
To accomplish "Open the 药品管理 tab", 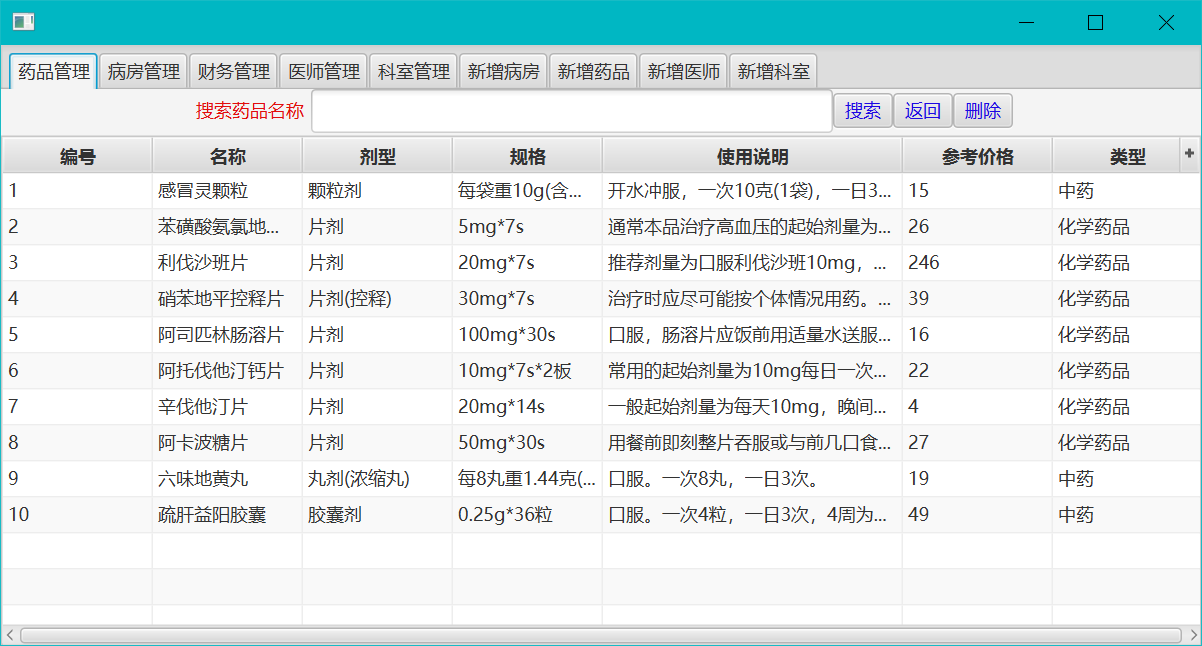I will click(x=54, y=72).
